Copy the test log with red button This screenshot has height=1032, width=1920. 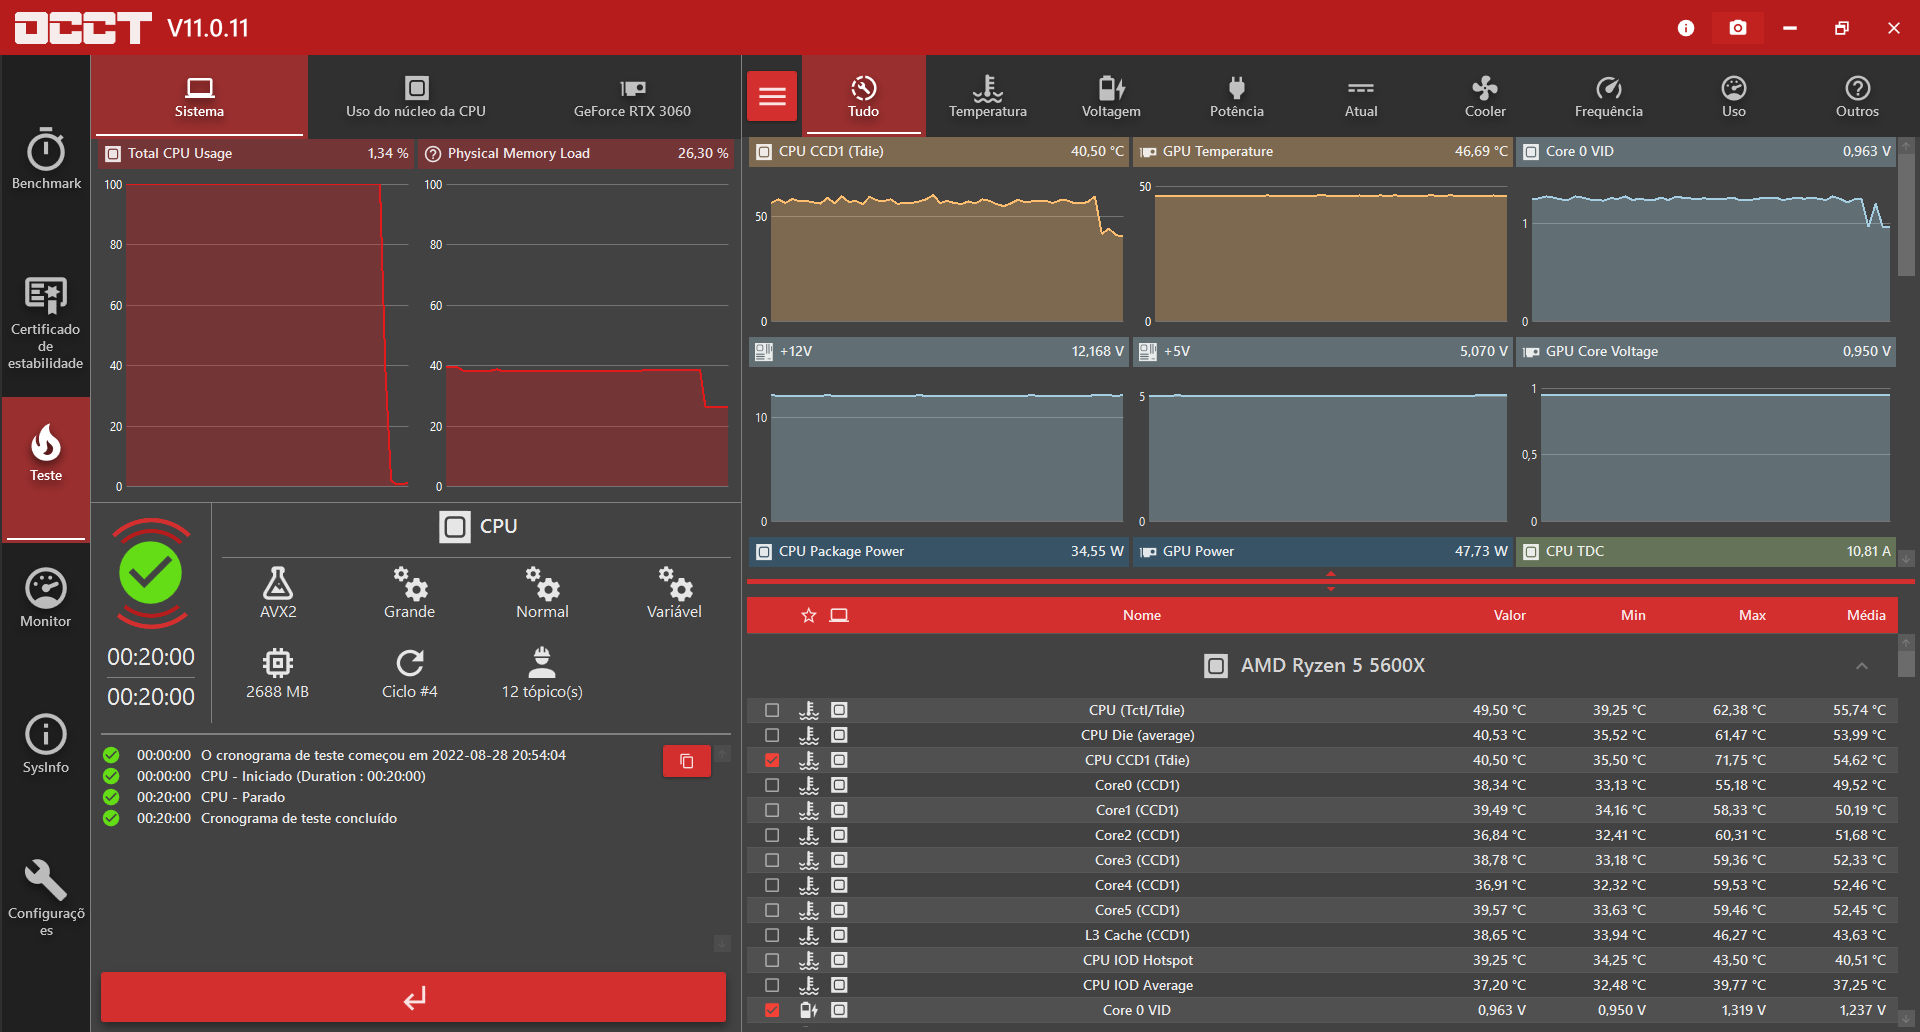point(687,761)
